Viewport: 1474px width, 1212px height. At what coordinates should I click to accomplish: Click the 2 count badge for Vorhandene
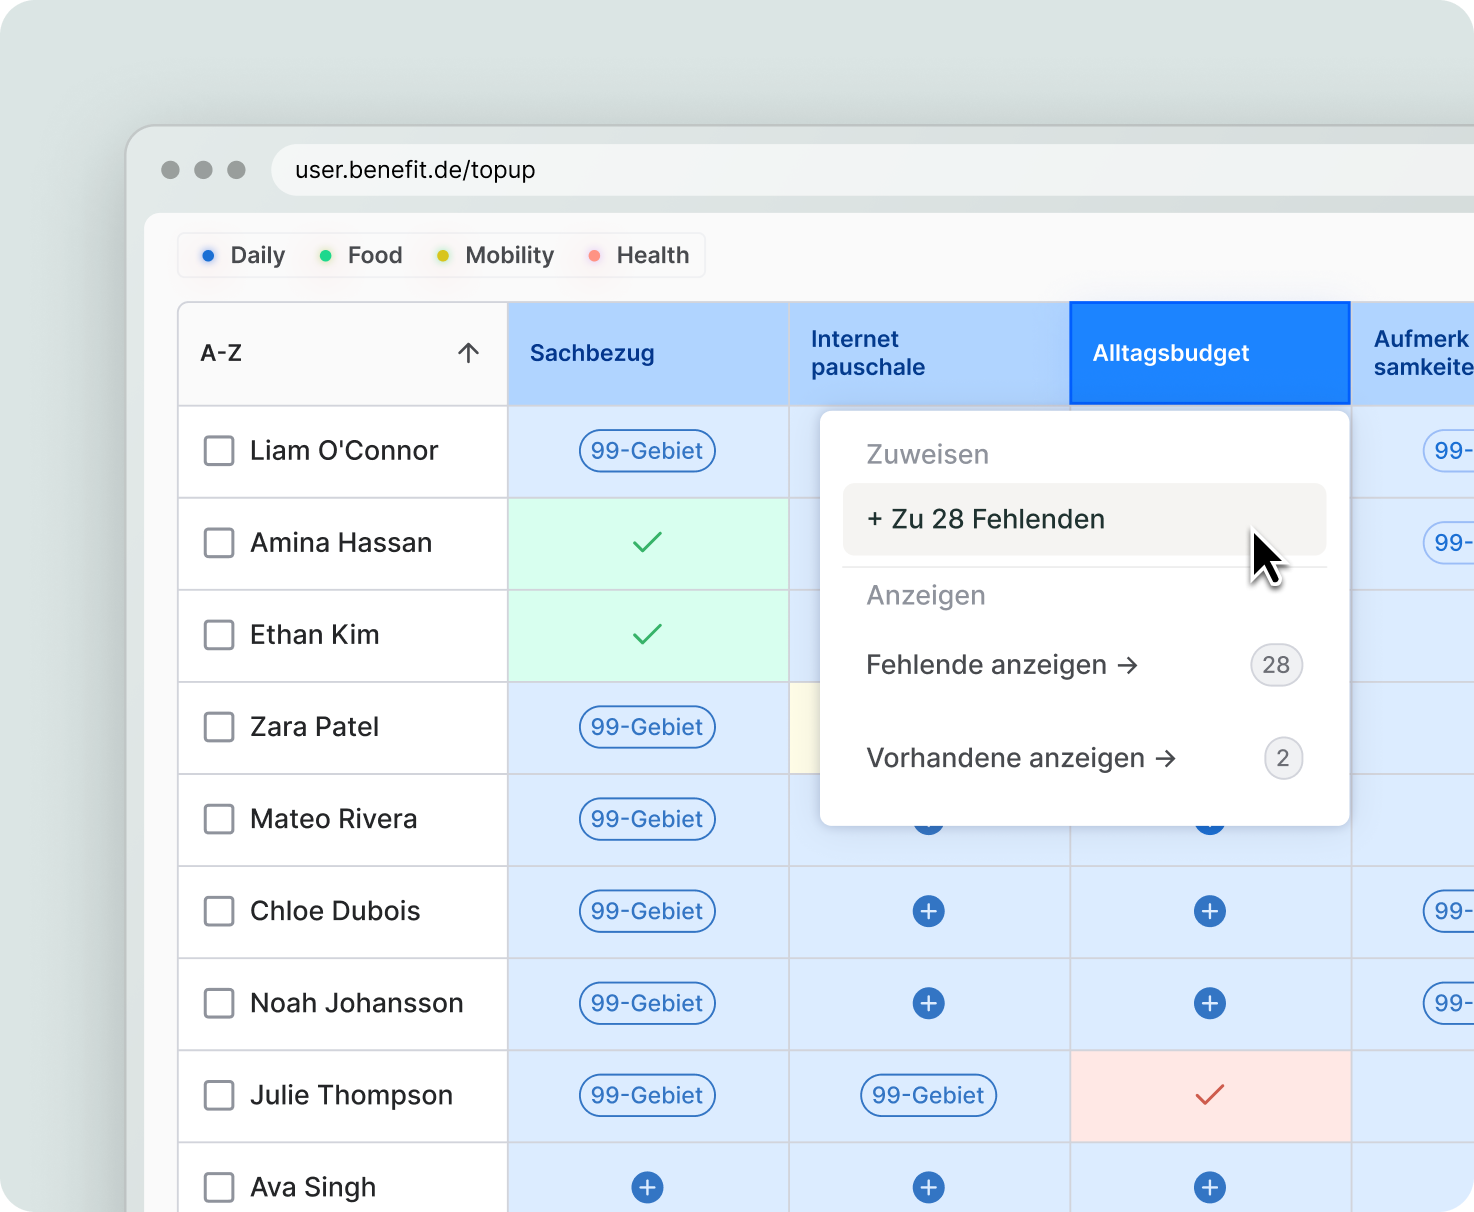pyautogui.click(x=1283, y=758)
